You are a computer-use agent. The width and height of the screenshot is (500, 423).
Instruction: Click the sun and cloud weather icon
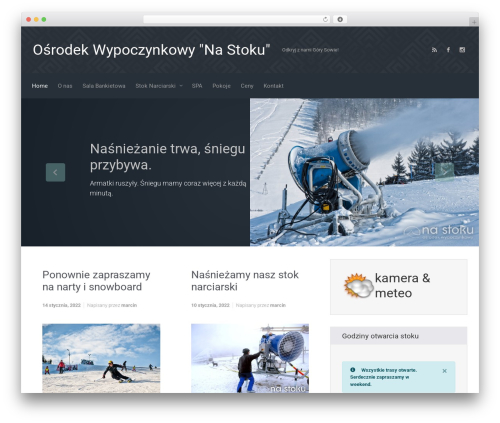tap(358, 286)
